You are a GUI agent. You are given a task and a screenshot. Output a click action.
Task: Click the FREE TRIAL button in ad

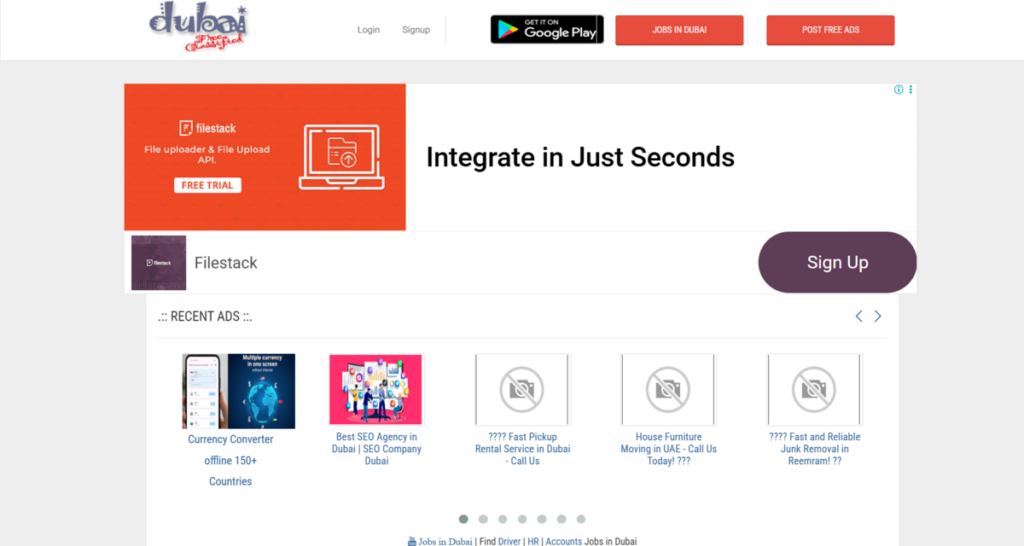point(208,185)
